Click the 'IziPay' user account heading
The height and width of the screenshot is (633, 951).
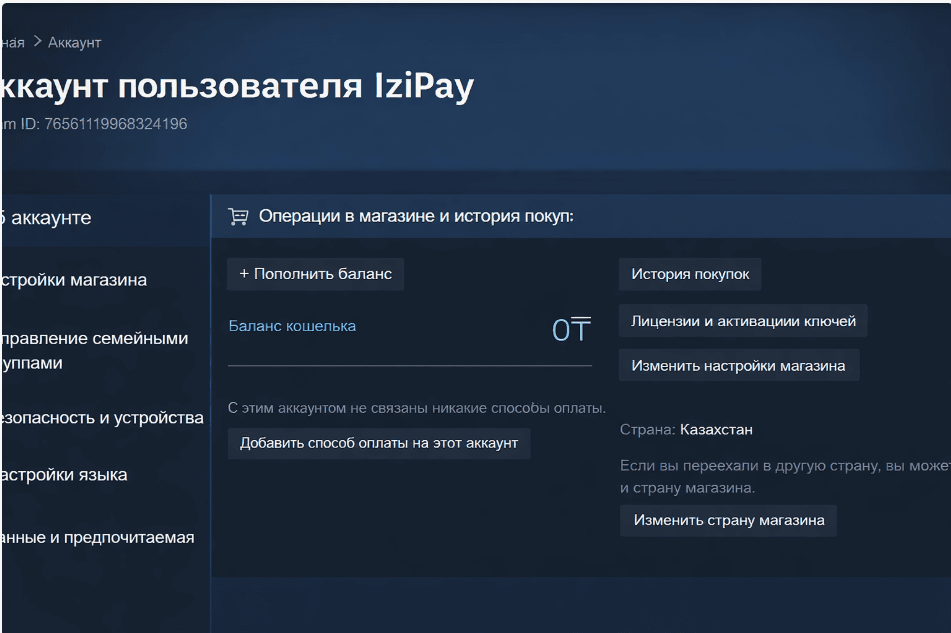point(237,86)
